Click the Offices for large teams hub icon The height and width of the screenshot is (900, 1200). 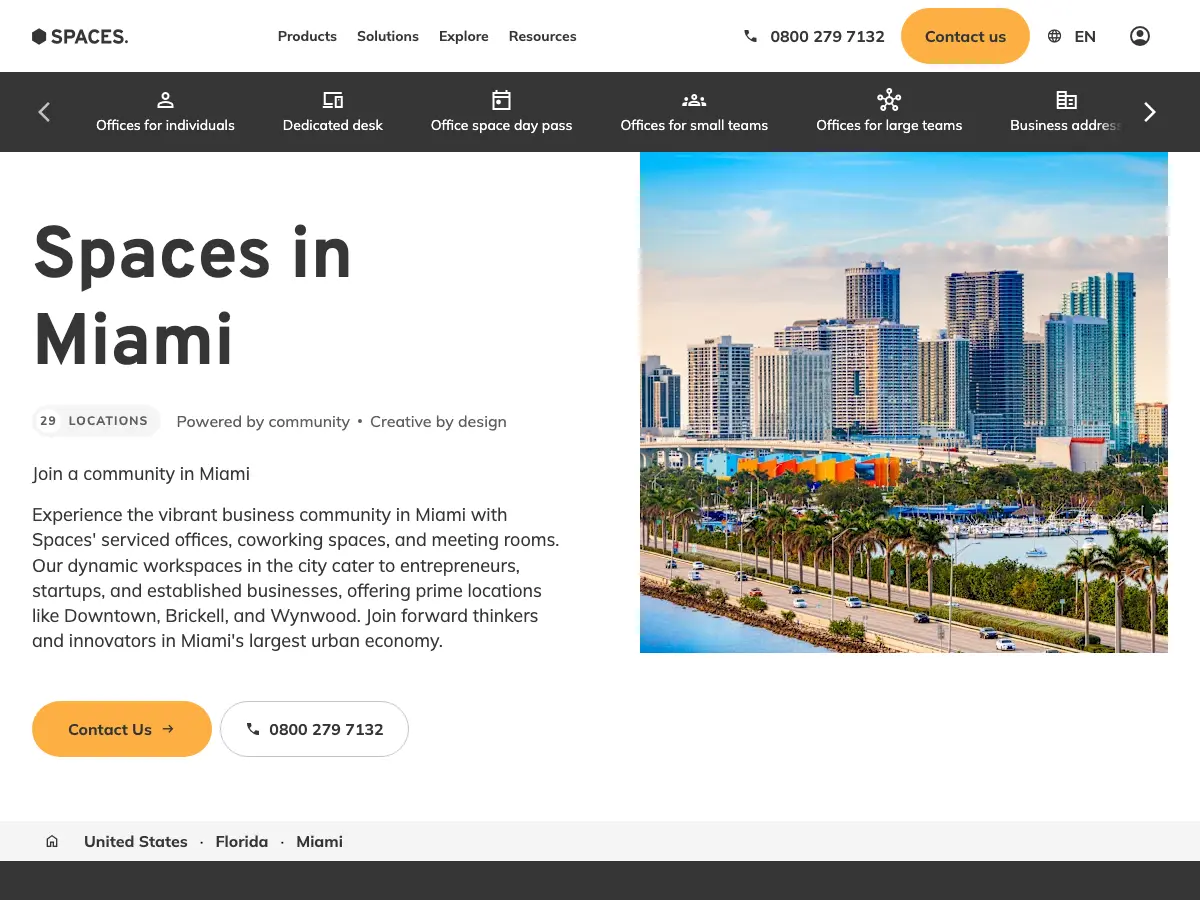coord(889,100)
